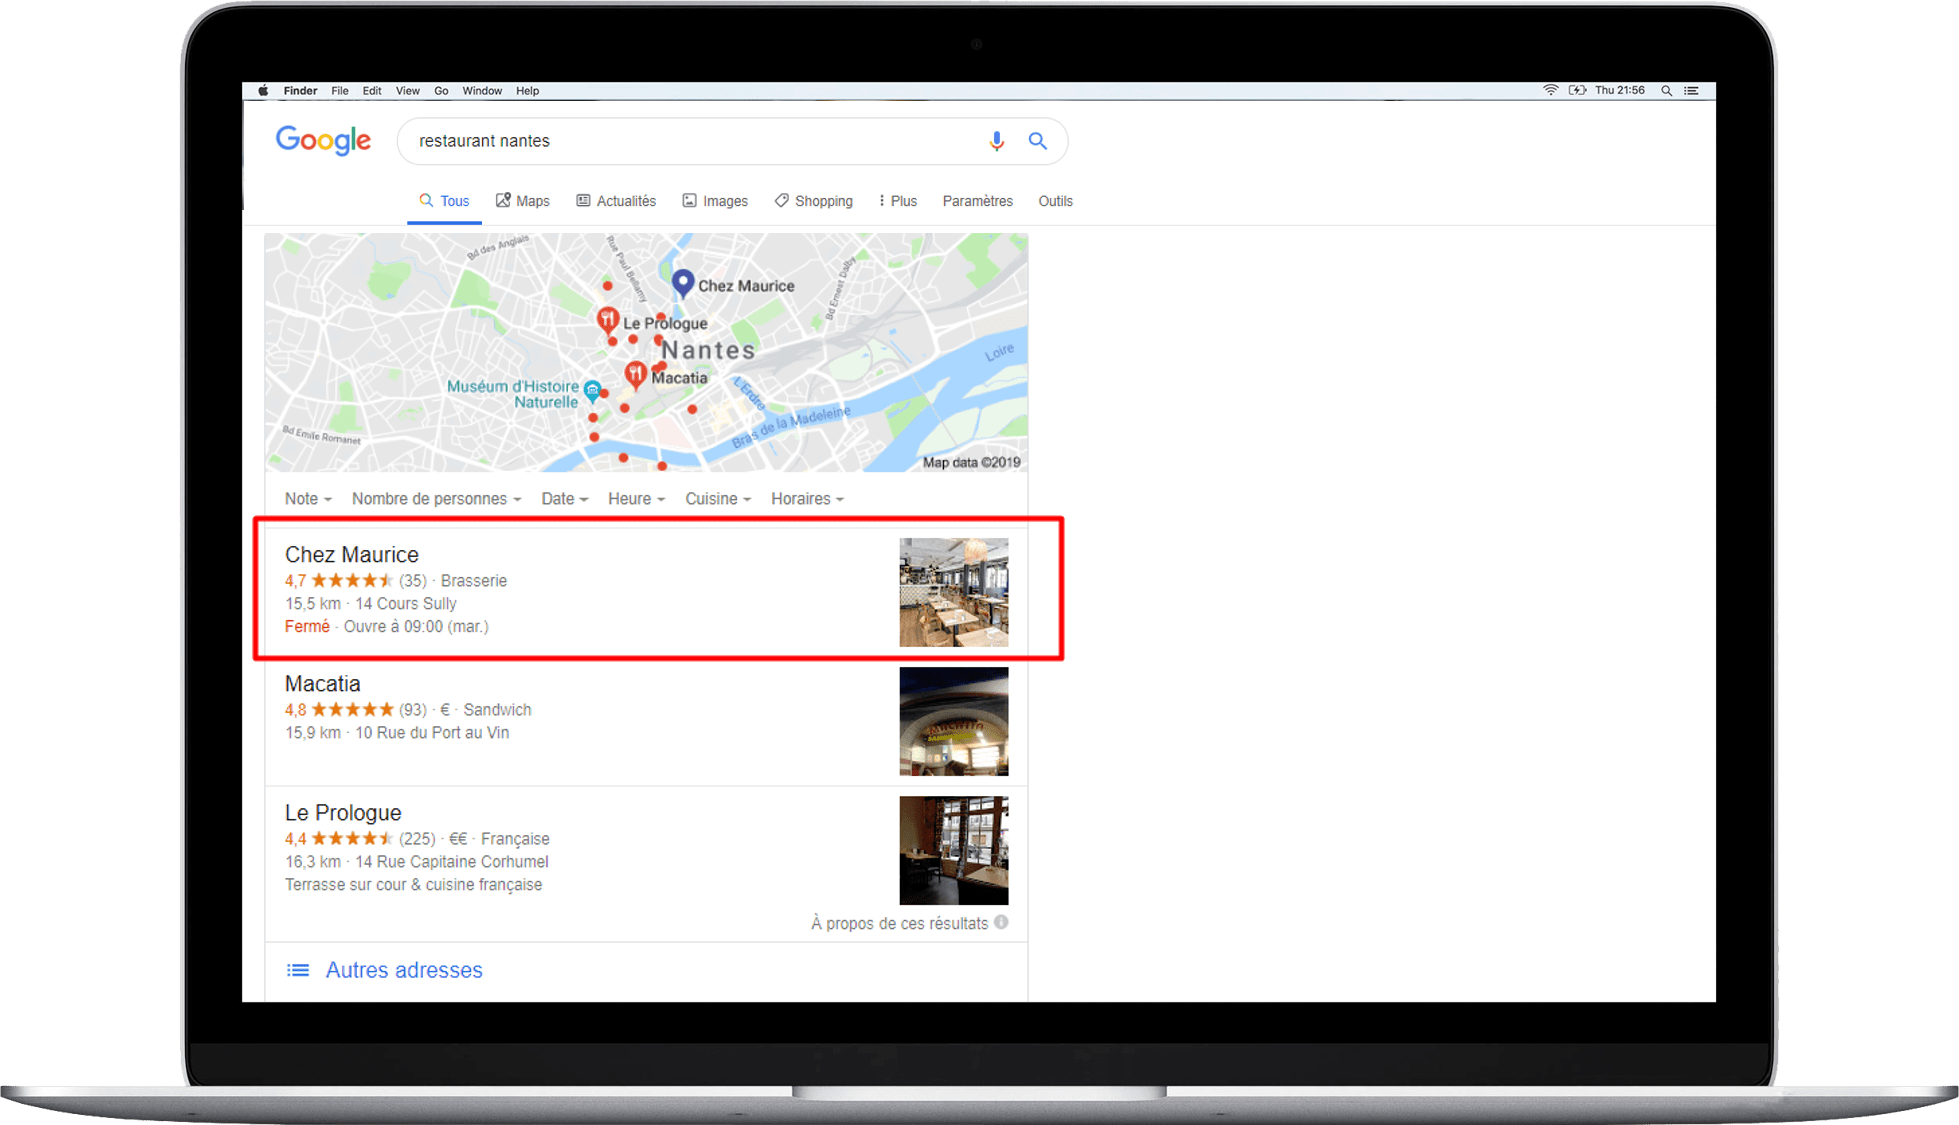
Task: Open the File menu
Action: [340, 91]
